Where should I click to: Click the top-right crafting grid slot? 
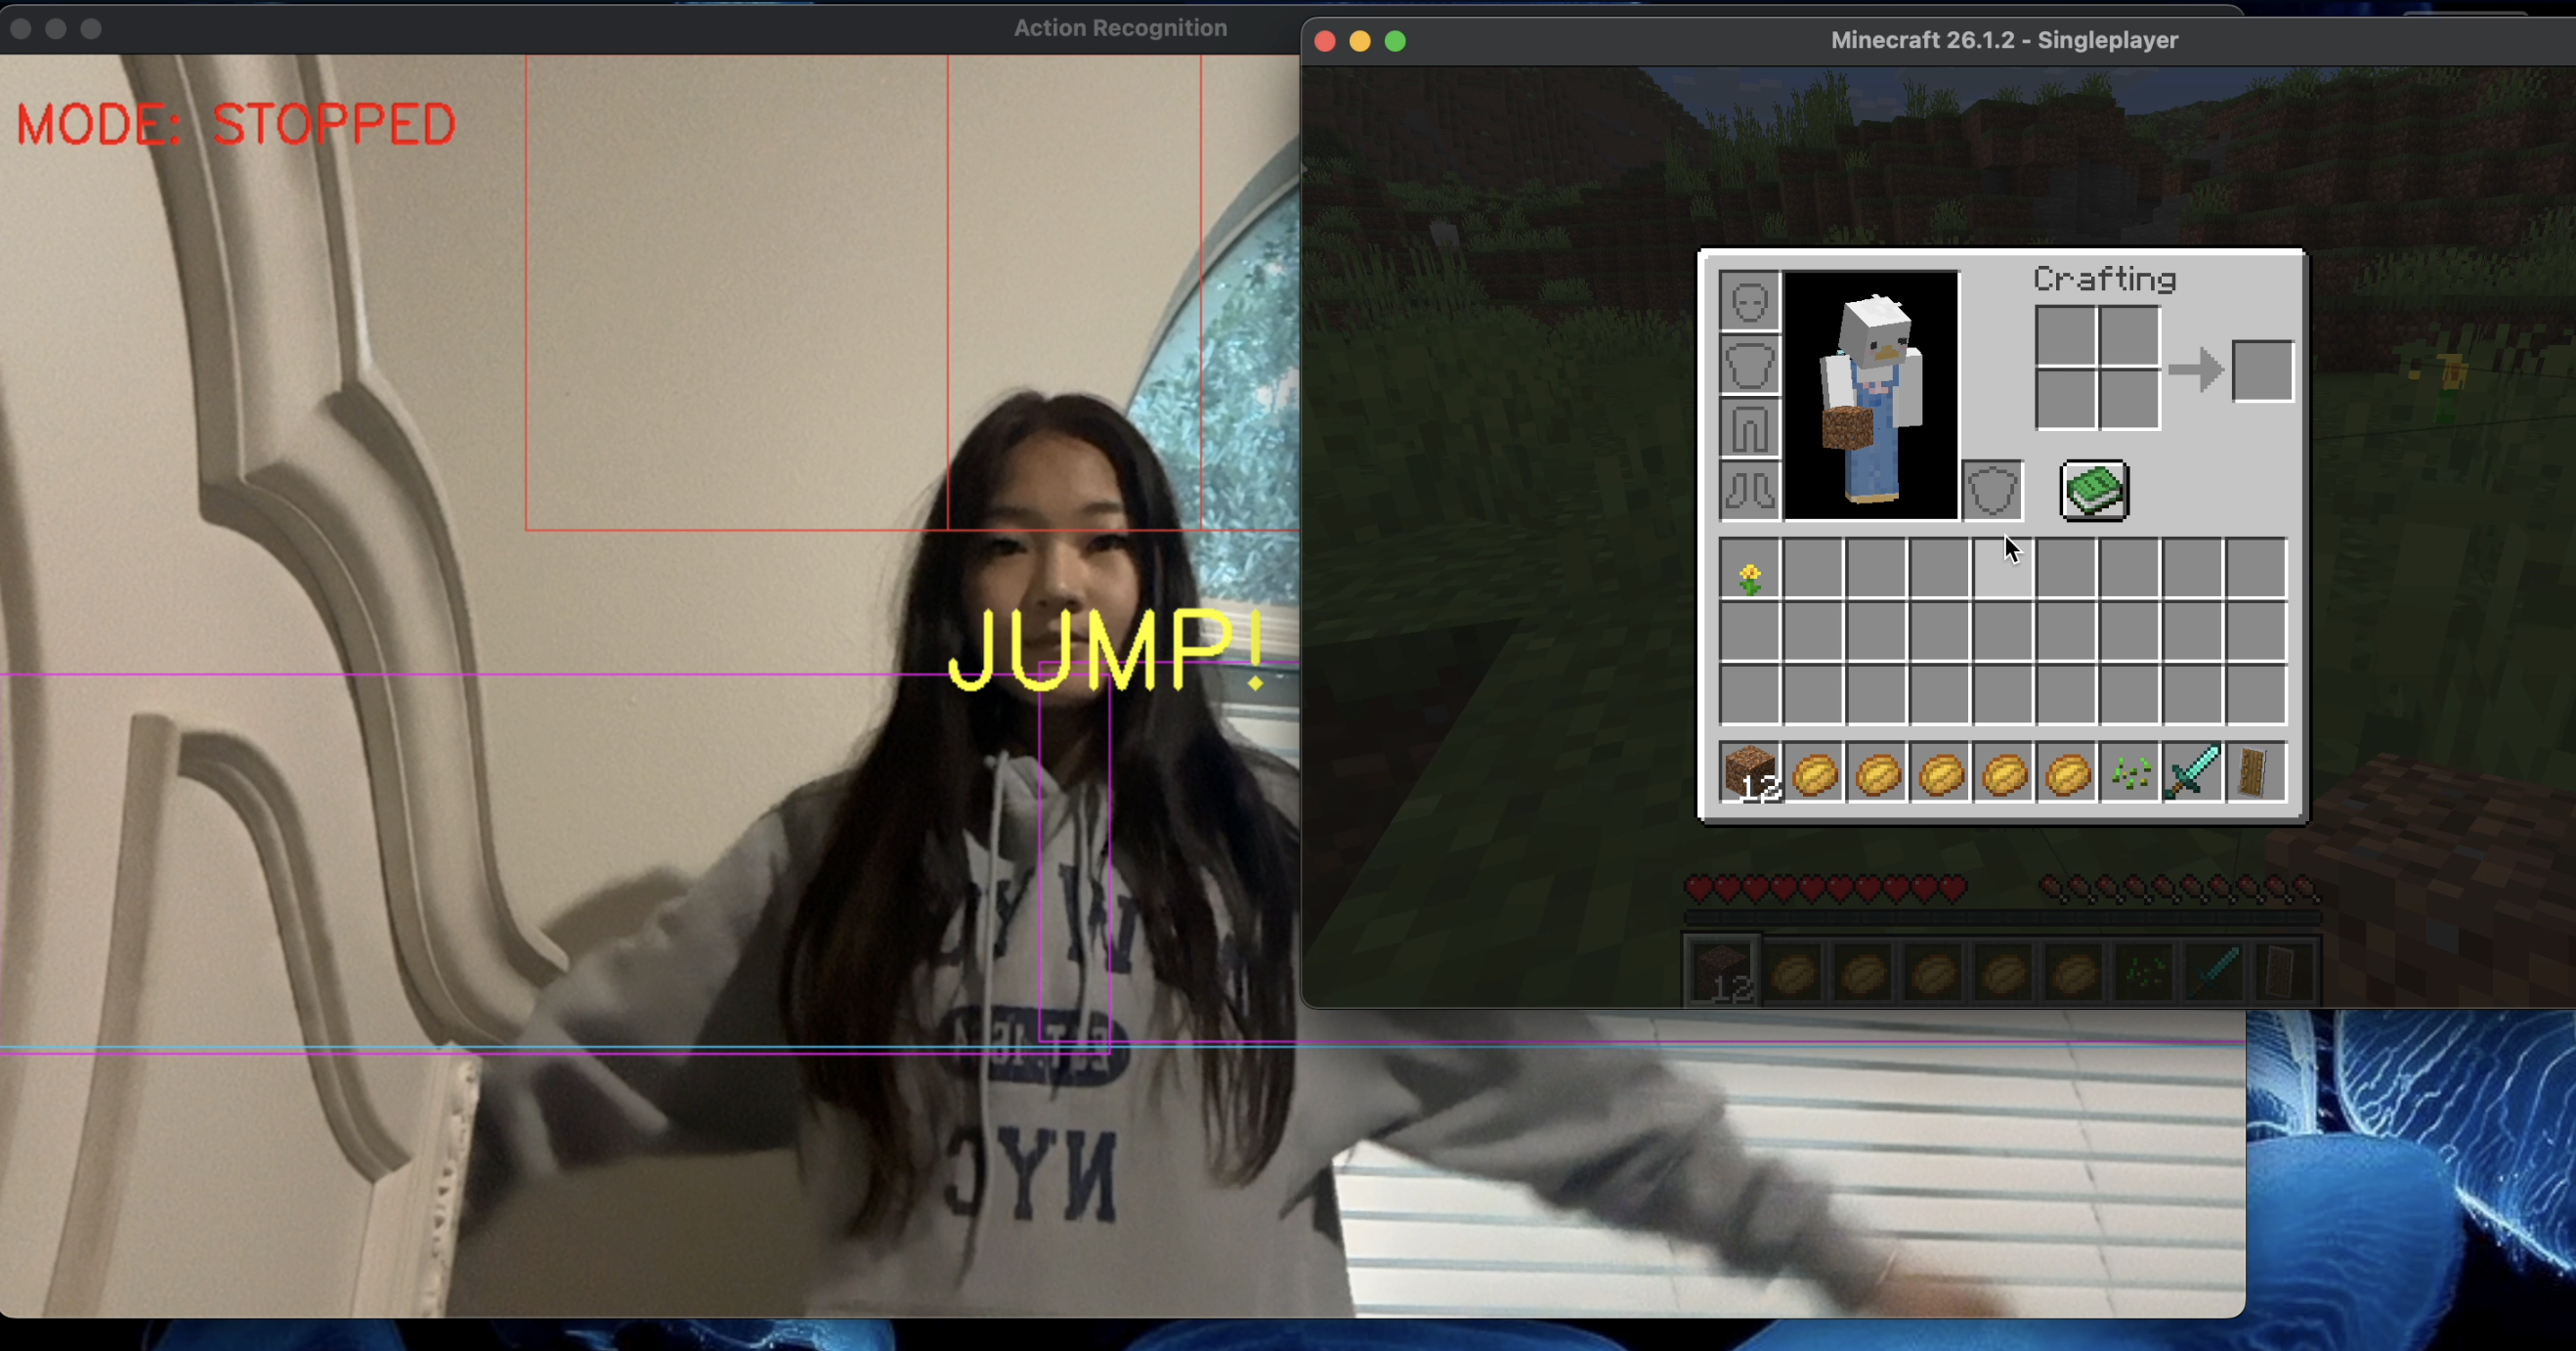click(2129, 336)
